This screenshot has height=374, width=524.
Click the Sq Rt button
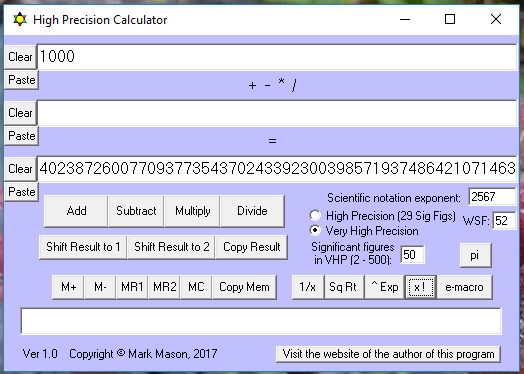344,287
